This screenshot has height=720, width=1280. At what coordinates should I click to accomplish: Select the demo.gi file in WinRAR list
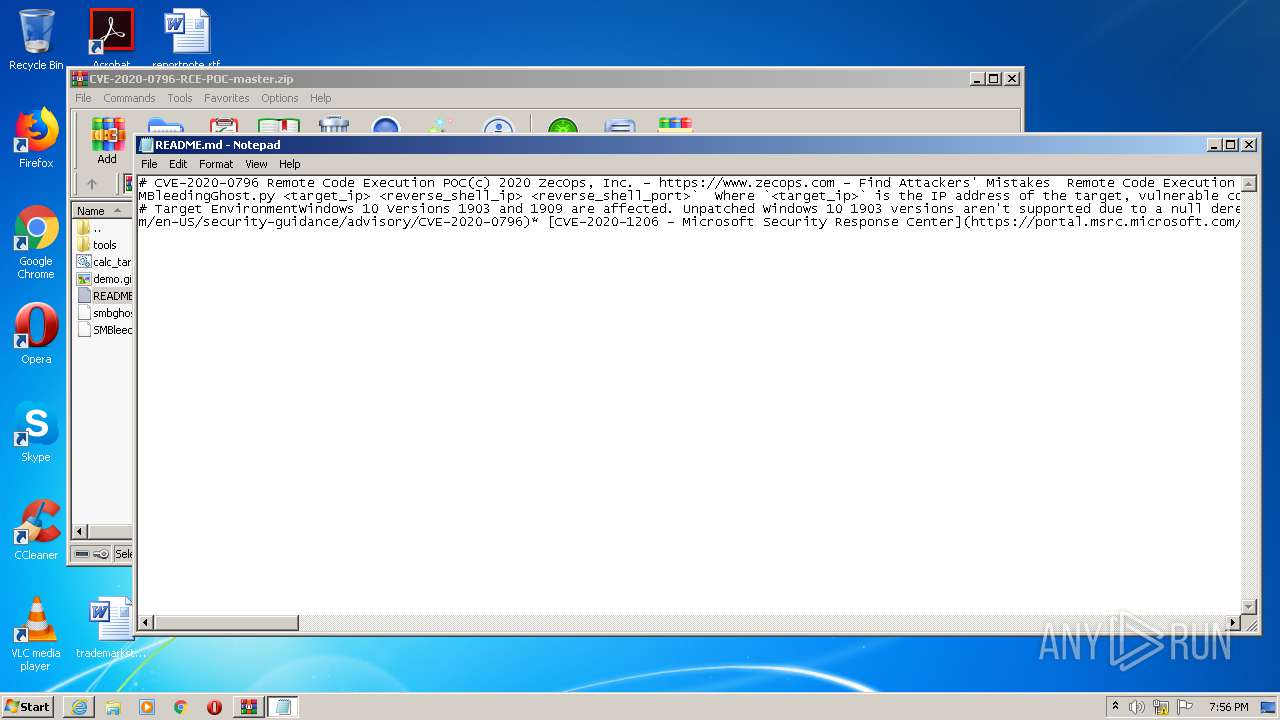(x=104, y=279)
